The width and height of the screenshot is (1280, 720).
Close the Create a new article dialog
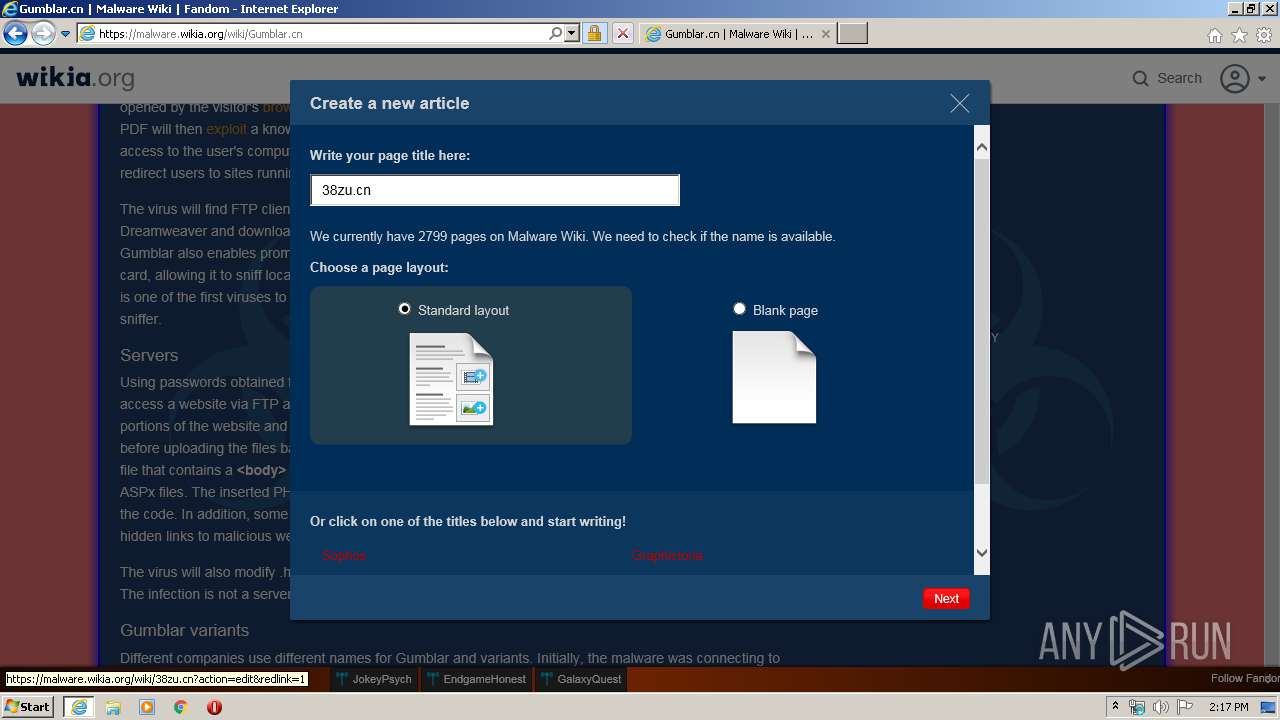(x=960, y=103)
